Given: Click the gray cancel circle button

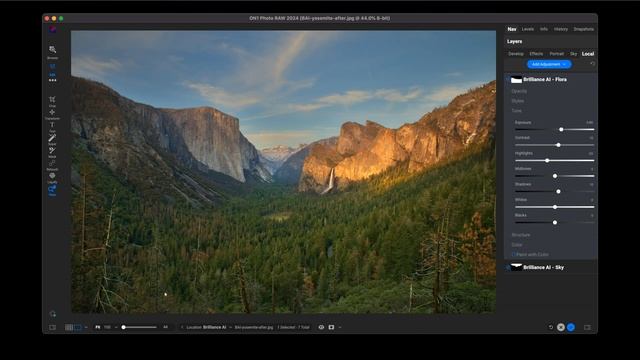Looking at the screenshot, I should click(561, 327).
